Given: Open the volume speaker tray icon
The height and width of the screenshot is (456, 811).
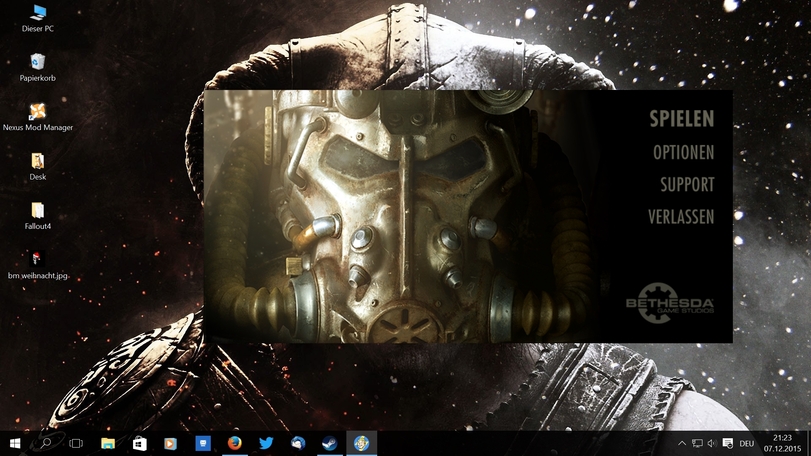Looking at the screenshot, I should (712, 443).
